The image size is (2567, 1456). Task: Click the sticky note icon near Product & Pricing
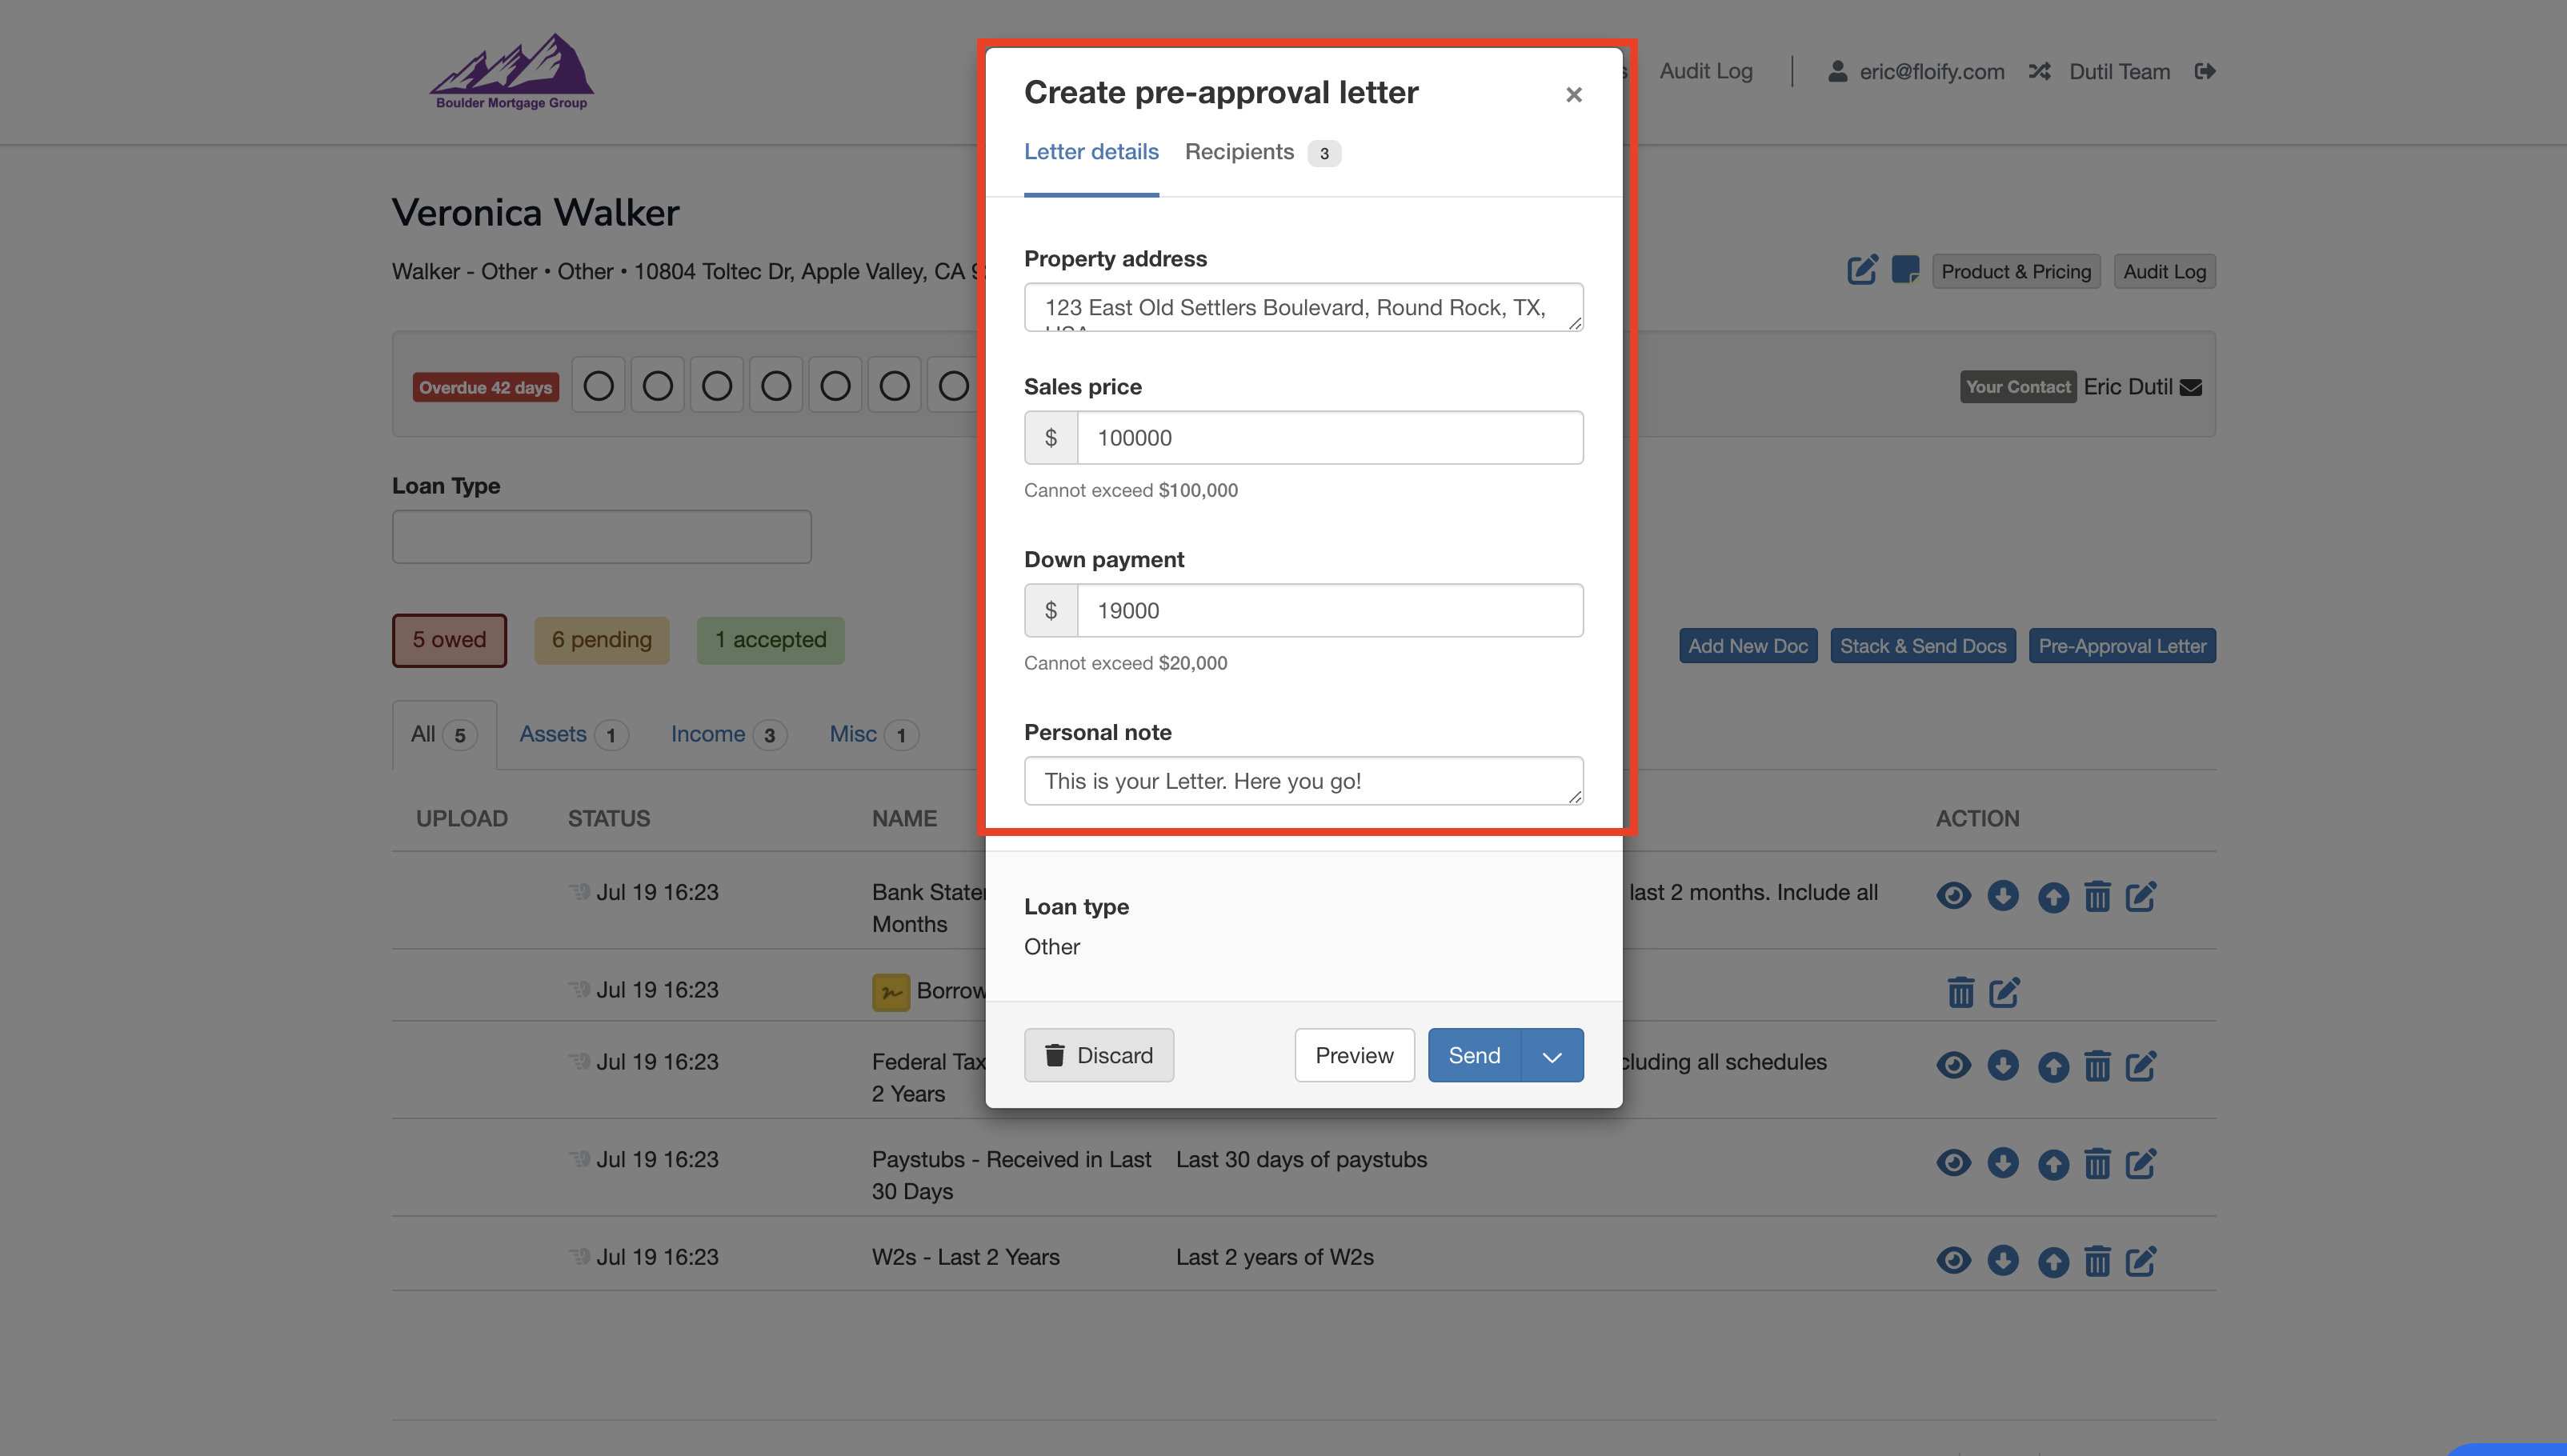point(1905,270)
